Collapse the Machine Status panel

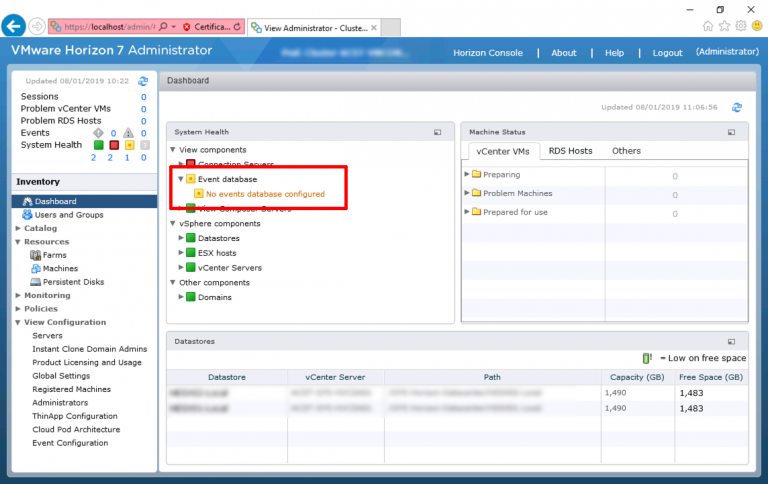(x=731, y=132)
